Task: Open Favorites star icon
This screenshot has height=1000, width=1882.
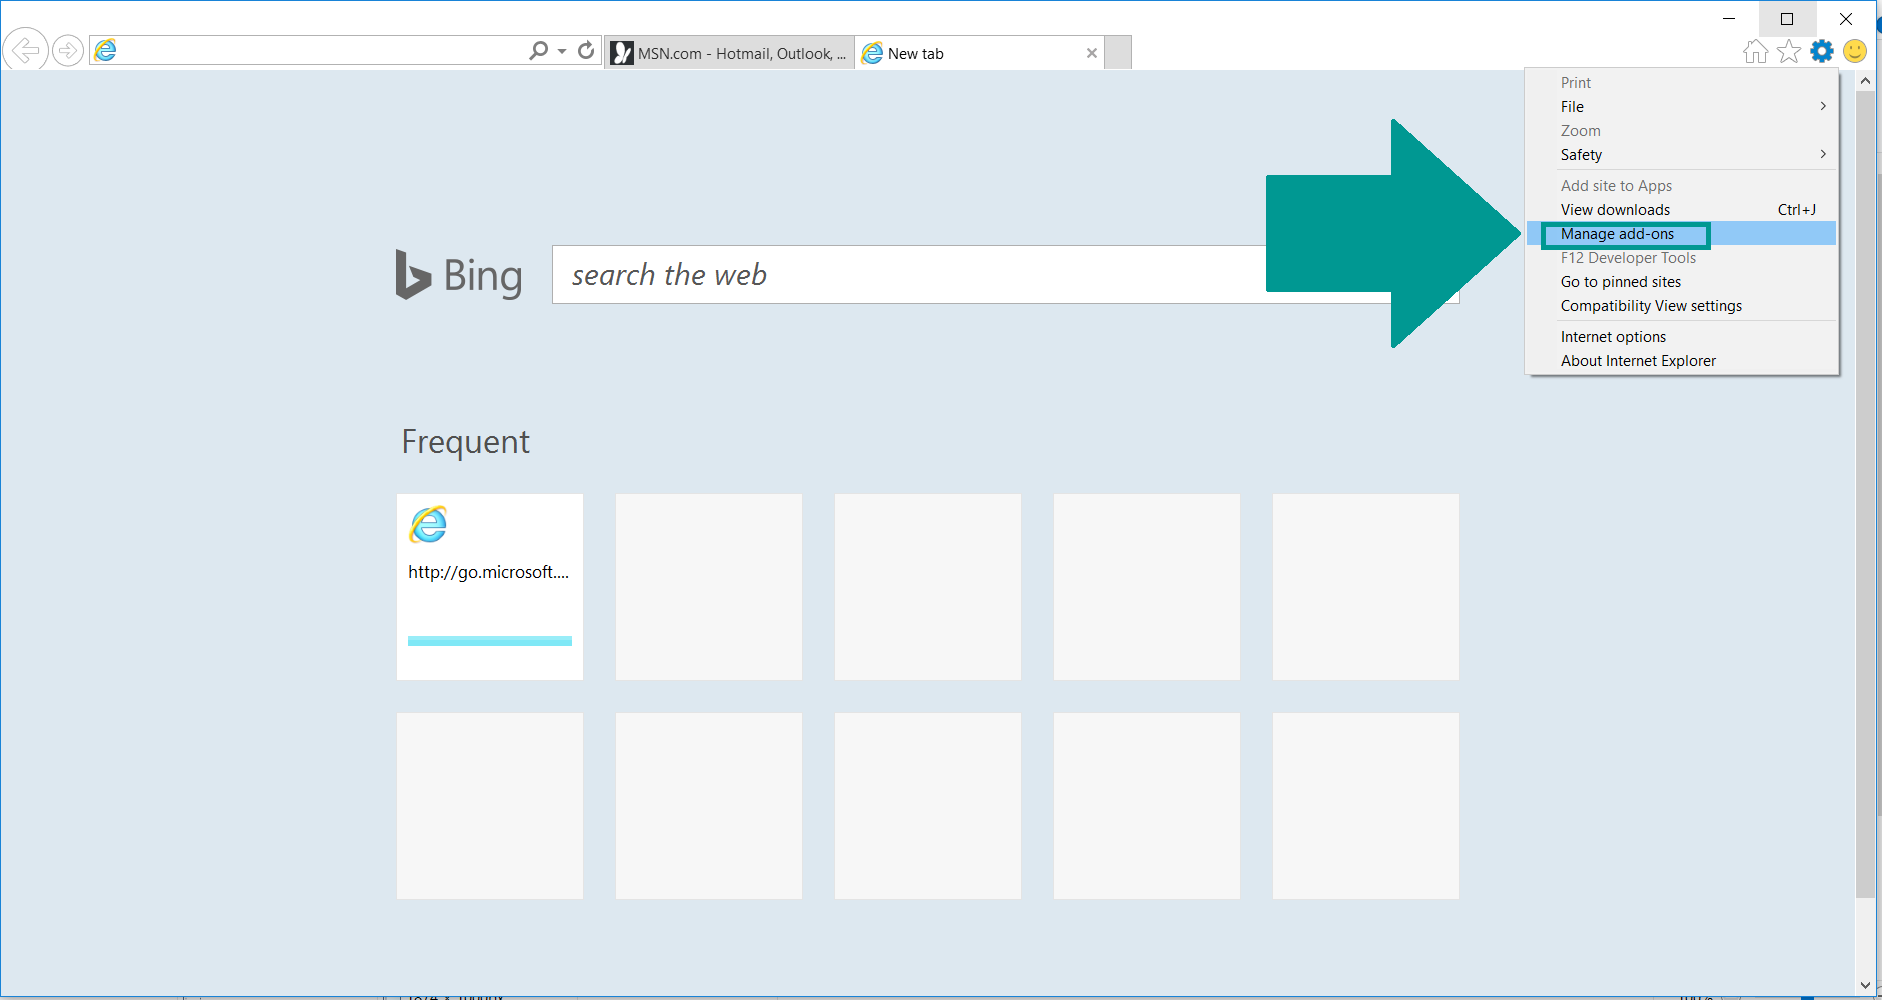Action: coord(1789,52)
